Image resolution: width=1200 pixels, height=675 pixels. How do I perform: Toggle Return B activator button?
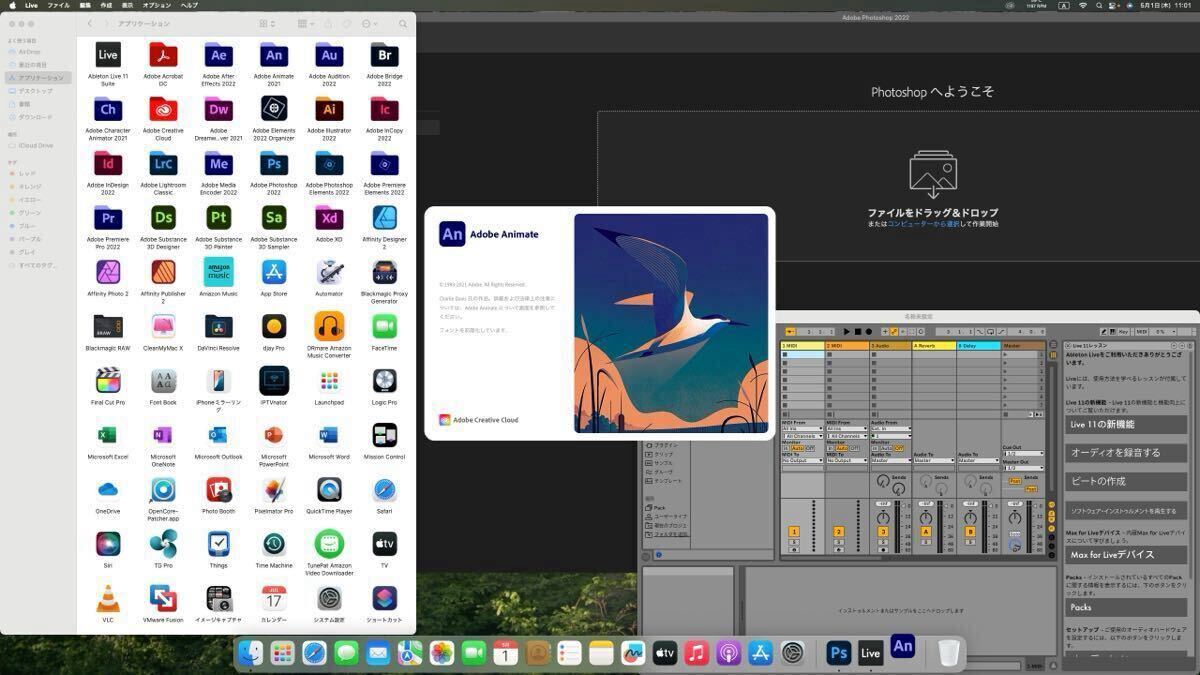970,532
